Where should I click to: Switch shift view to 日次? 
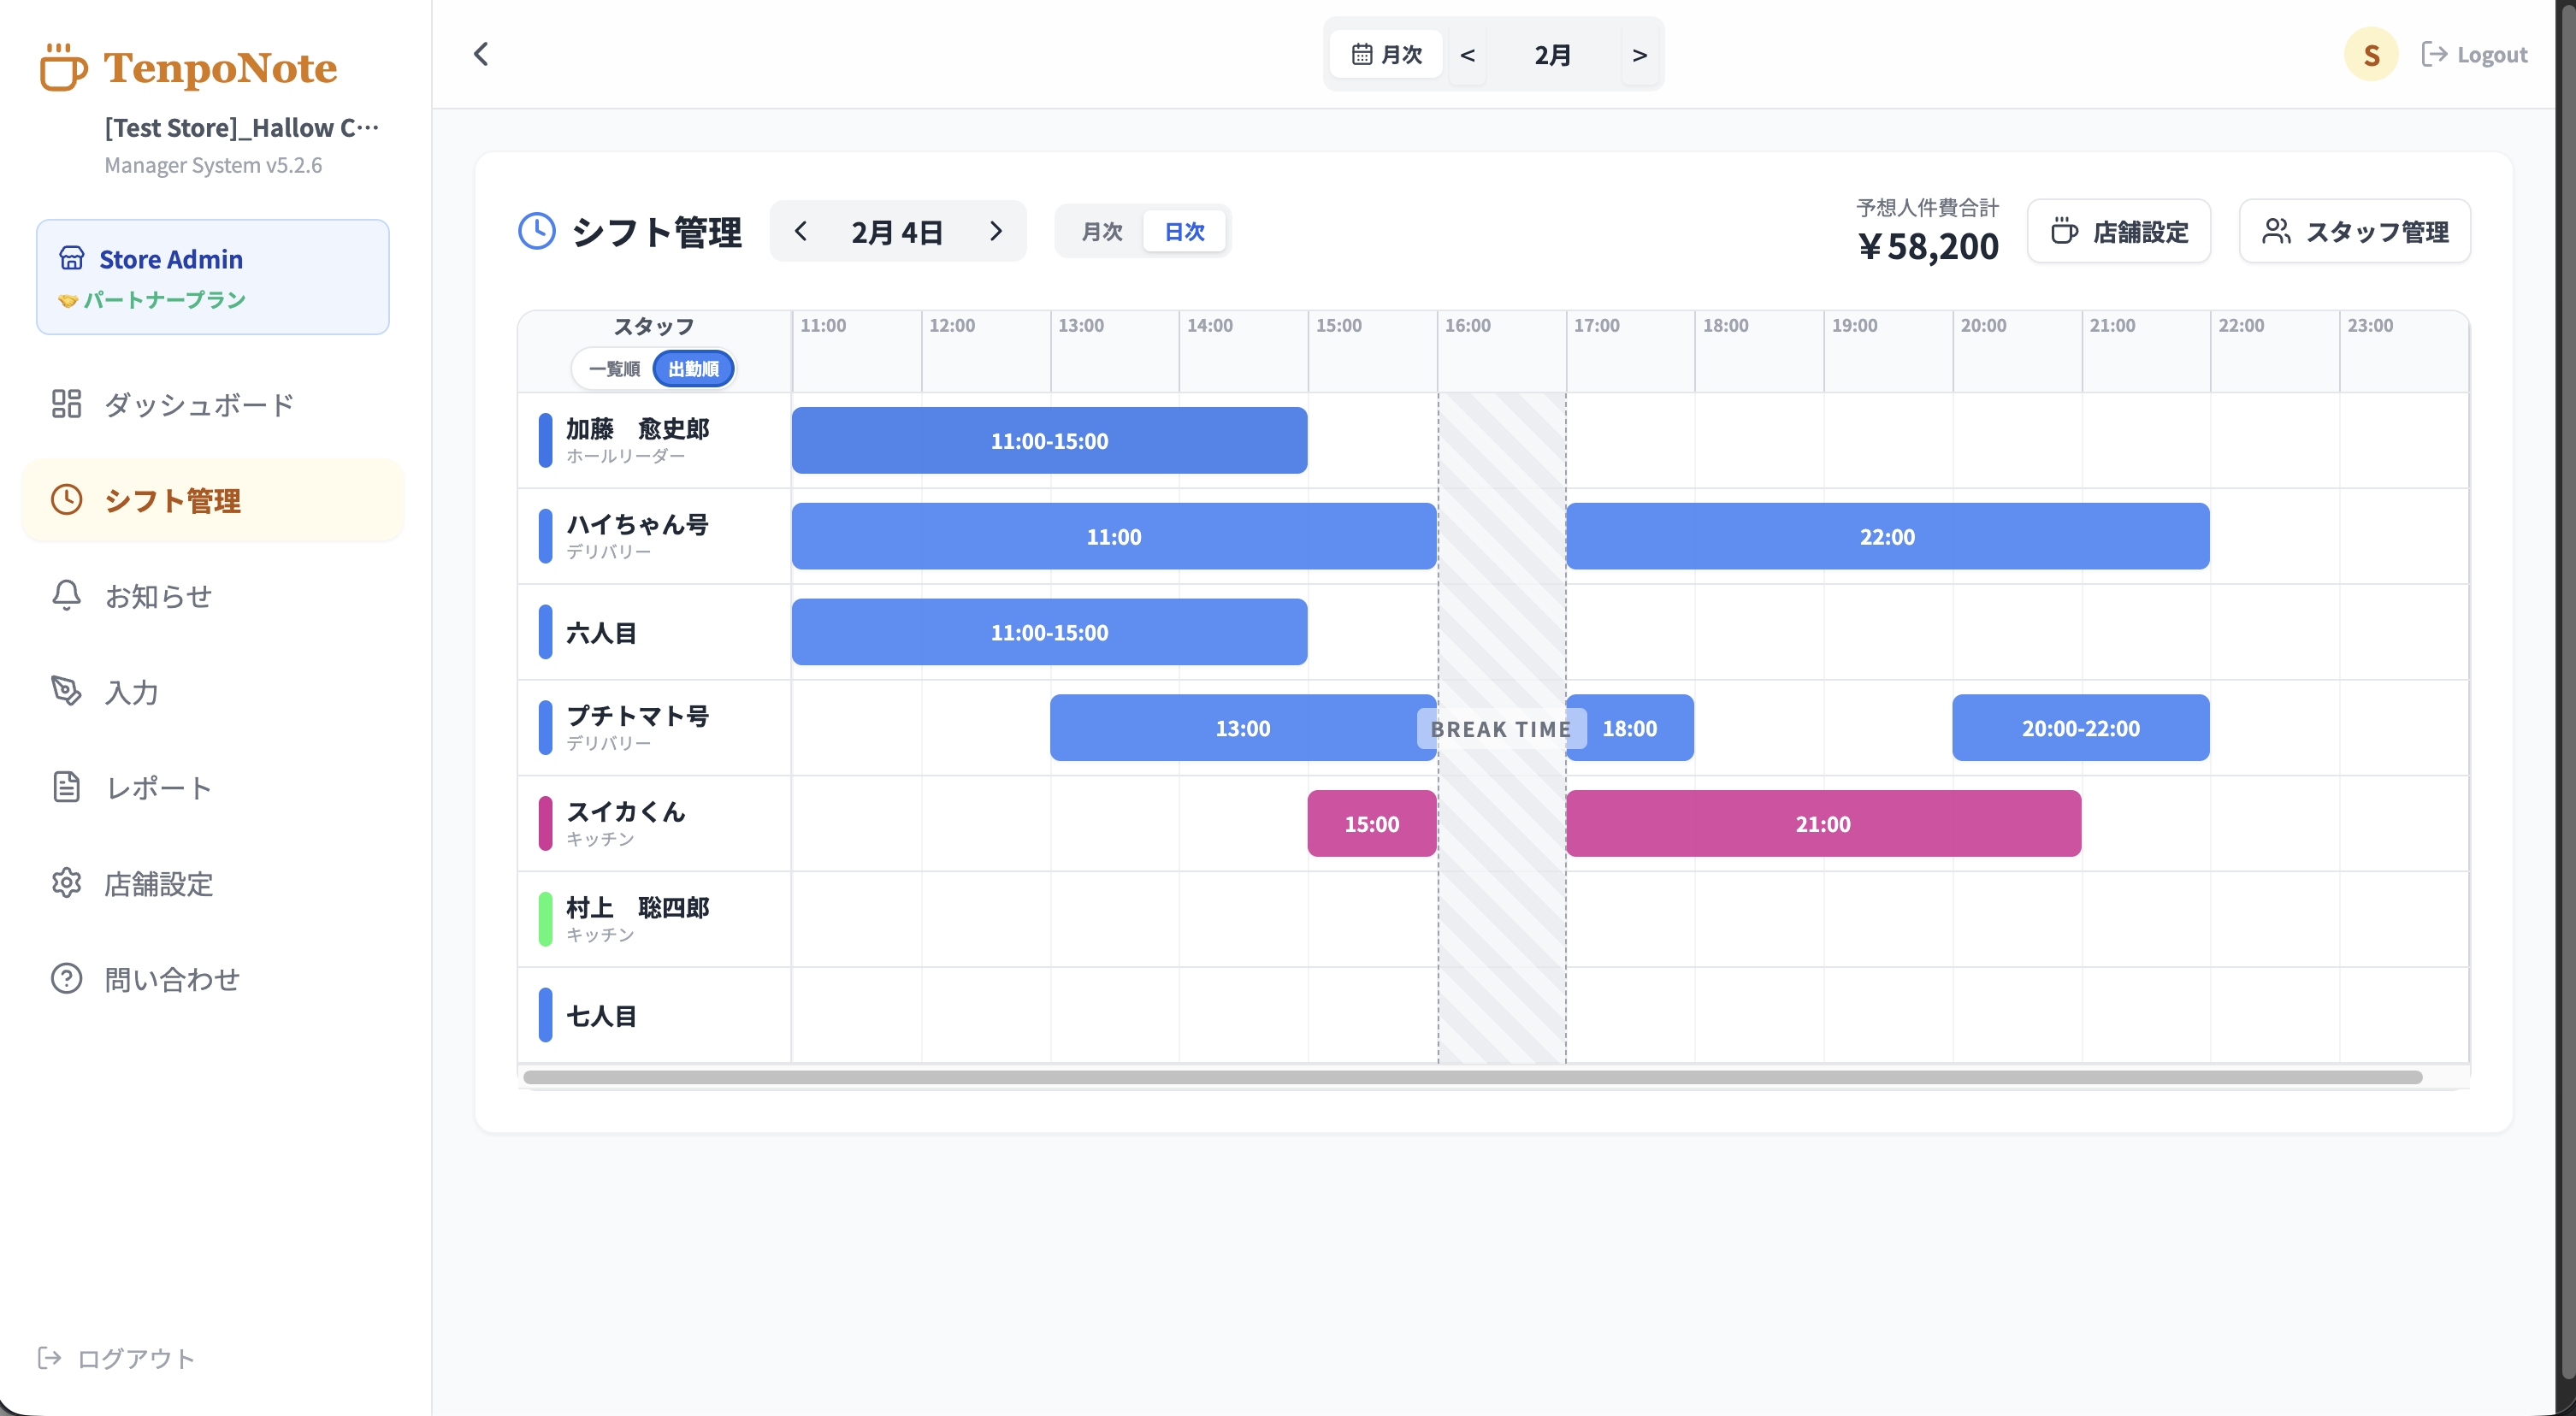tap(1185, 231)
